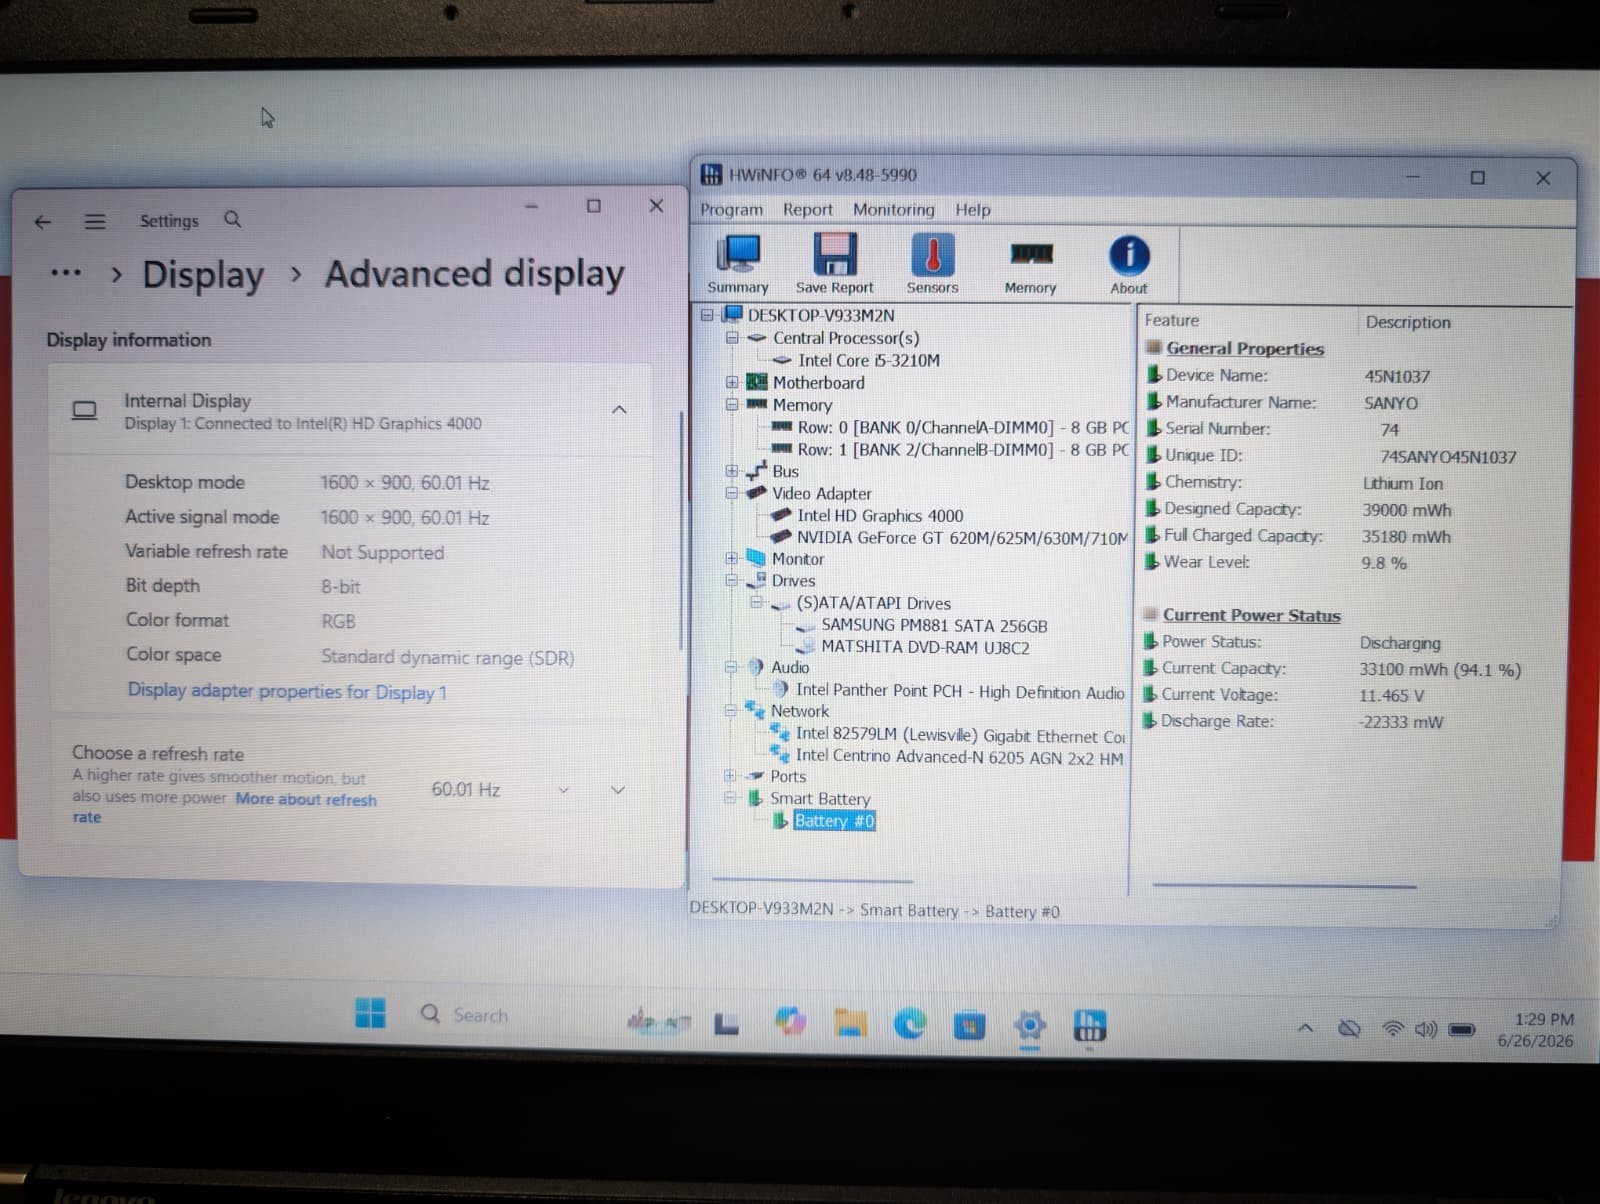Switch to HWiNFO icon on taskbar
1600x1204 pixels.
1089,1025
